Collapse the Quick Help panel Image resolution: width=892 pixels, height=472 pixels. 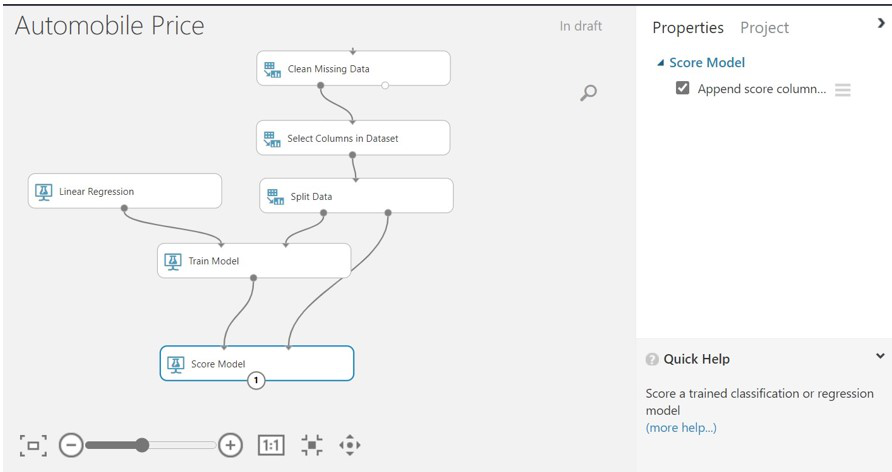(880, 356)
